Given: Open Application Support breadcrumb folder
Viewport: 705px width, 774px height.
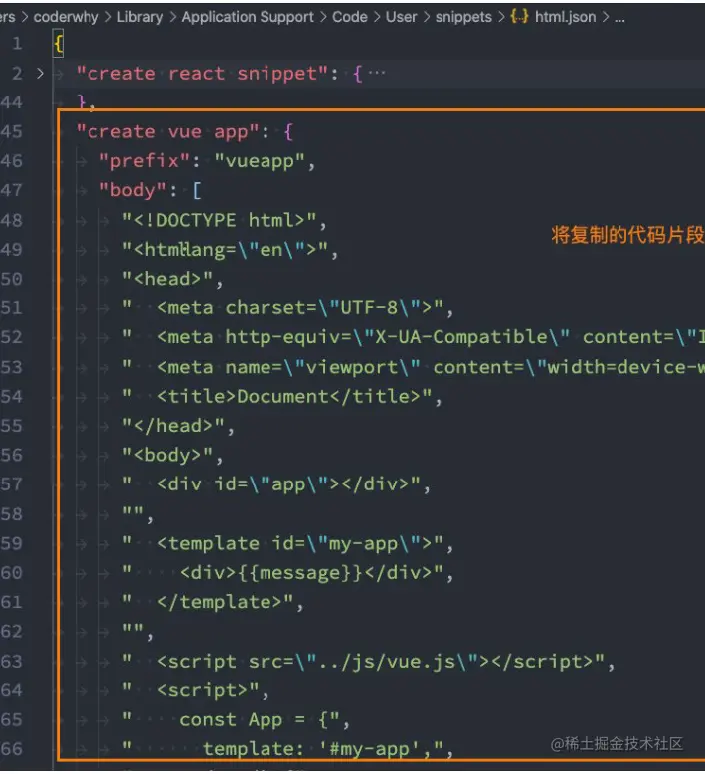Looking at the screenshot, I should click(247, 17).
